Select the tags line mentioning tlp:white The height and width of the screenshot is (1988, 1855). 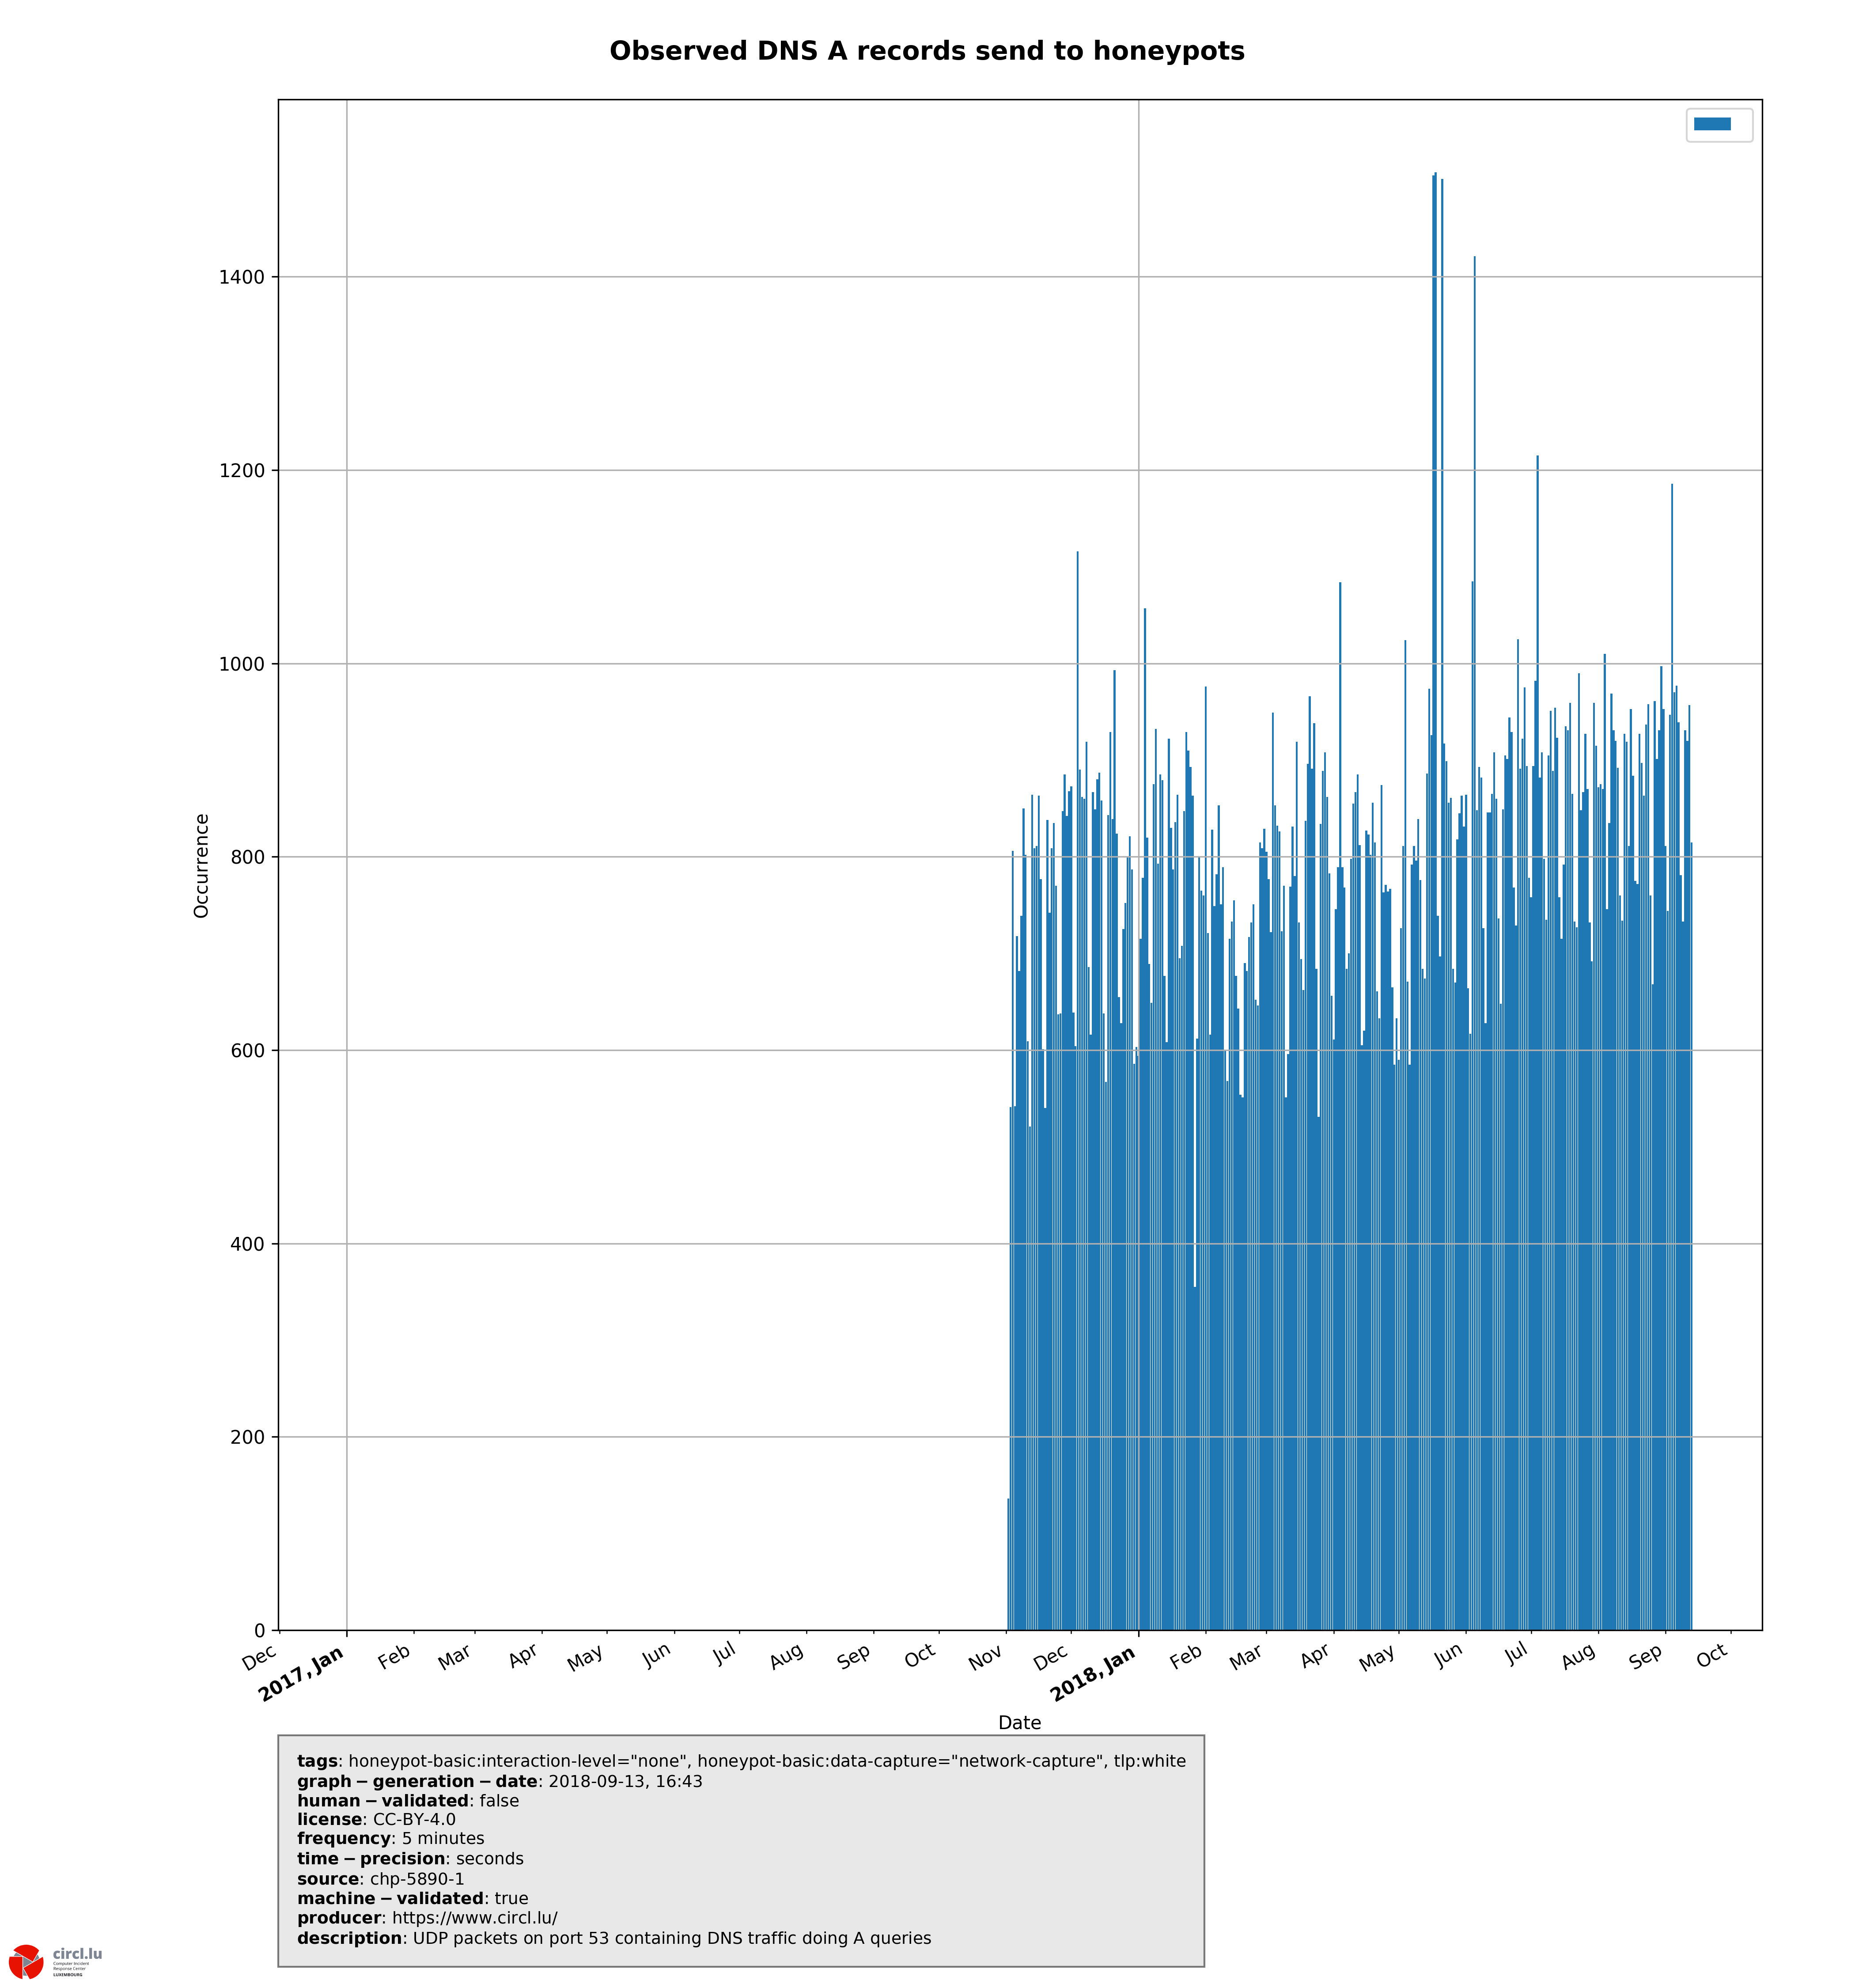pos(740,1761)
